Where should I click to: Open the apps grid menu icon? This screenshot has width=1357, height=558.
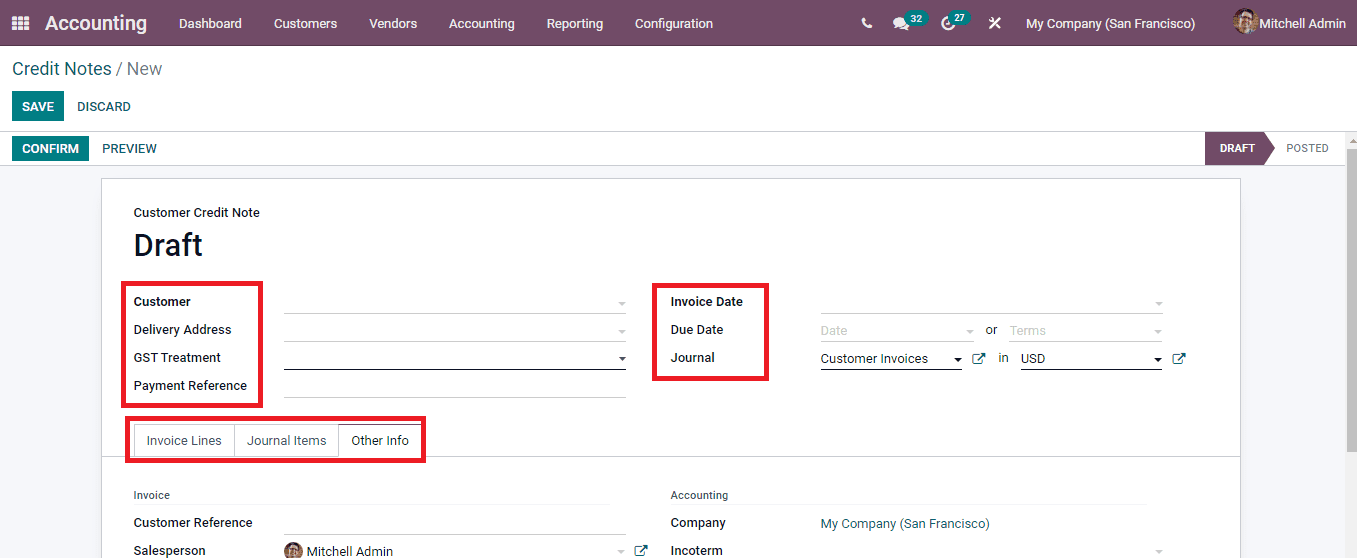point(20,23)
